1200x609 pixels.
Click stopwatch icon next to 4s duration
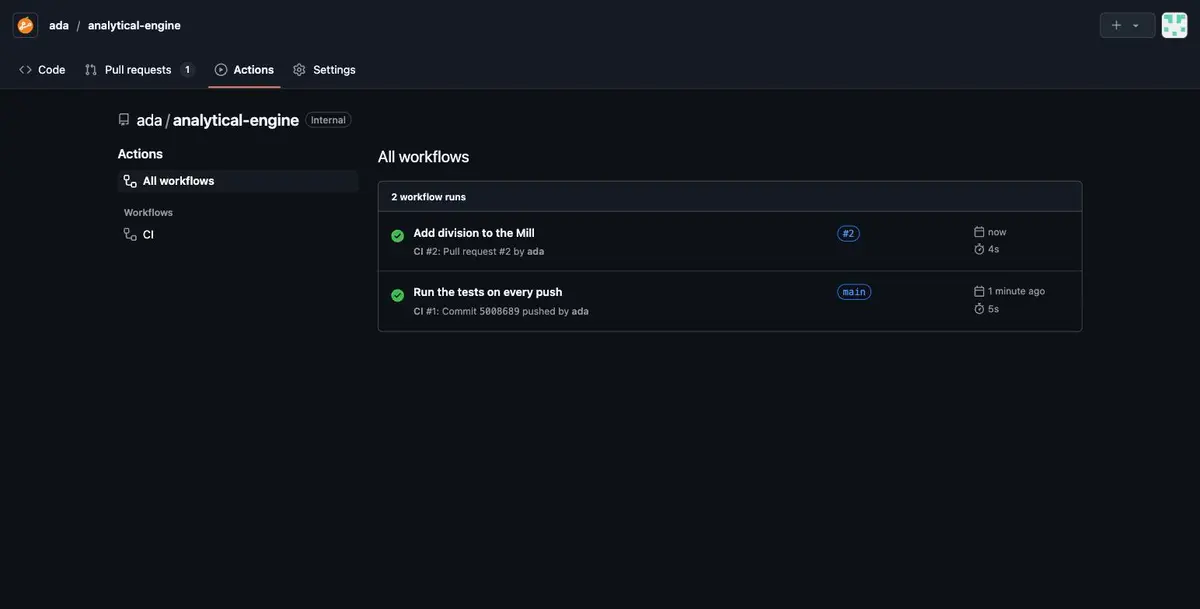pyautogui.click(x=980, y=249)
